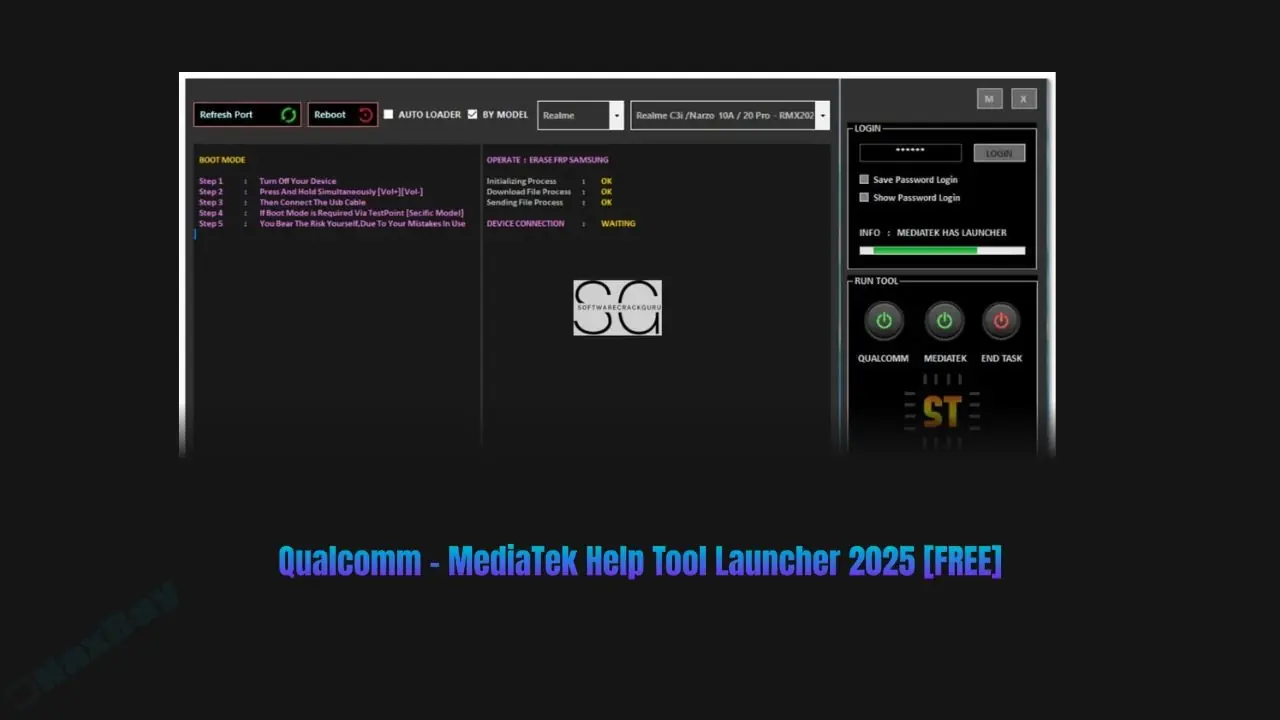
Task: Click 'OPERATE : ERASE FRP SAMSUNG' text
Action: click(547, 160)
